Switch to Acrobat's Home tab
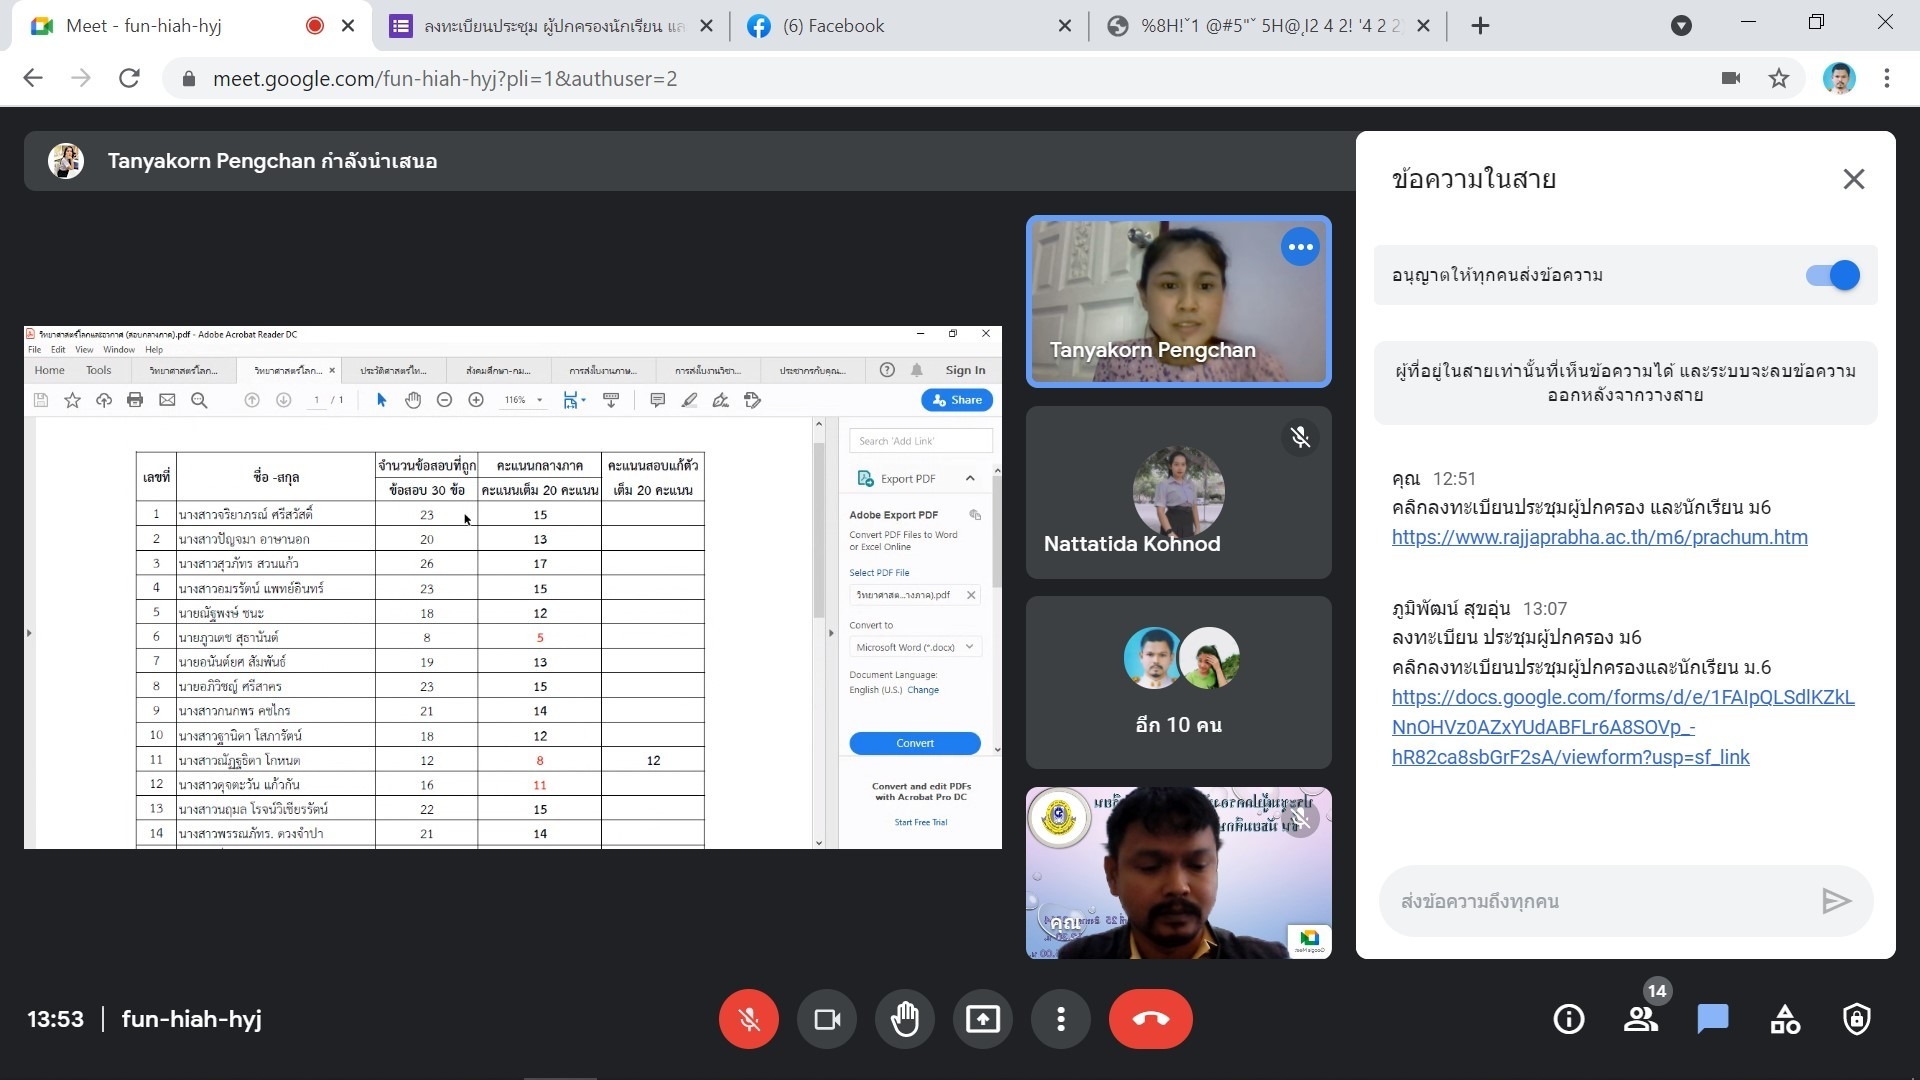The image size is (1920, 1080). 50,370
